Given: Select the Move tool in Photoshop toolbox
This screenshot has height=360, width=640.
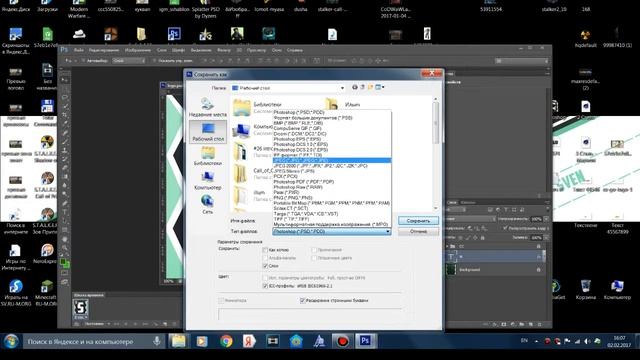Looking at the screenshot, I should (65, 80).
